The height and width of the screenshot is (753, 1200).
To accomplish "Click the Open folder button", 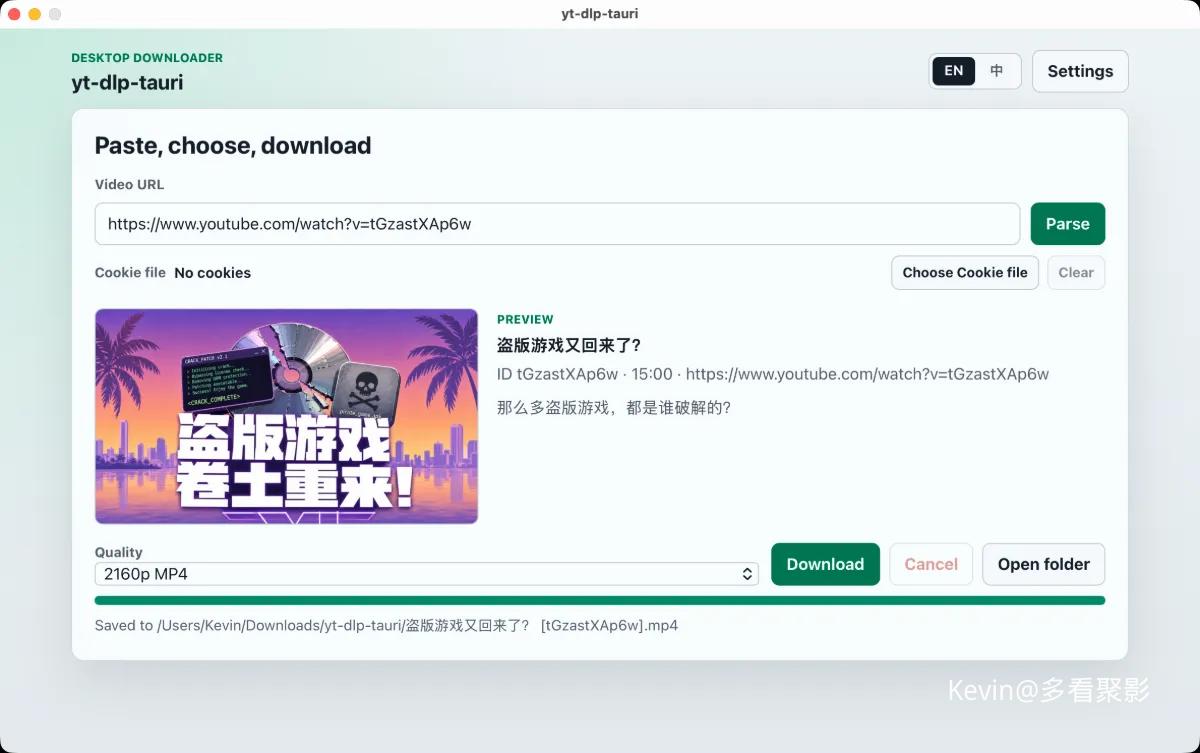I will click(x=1043, y=564).
